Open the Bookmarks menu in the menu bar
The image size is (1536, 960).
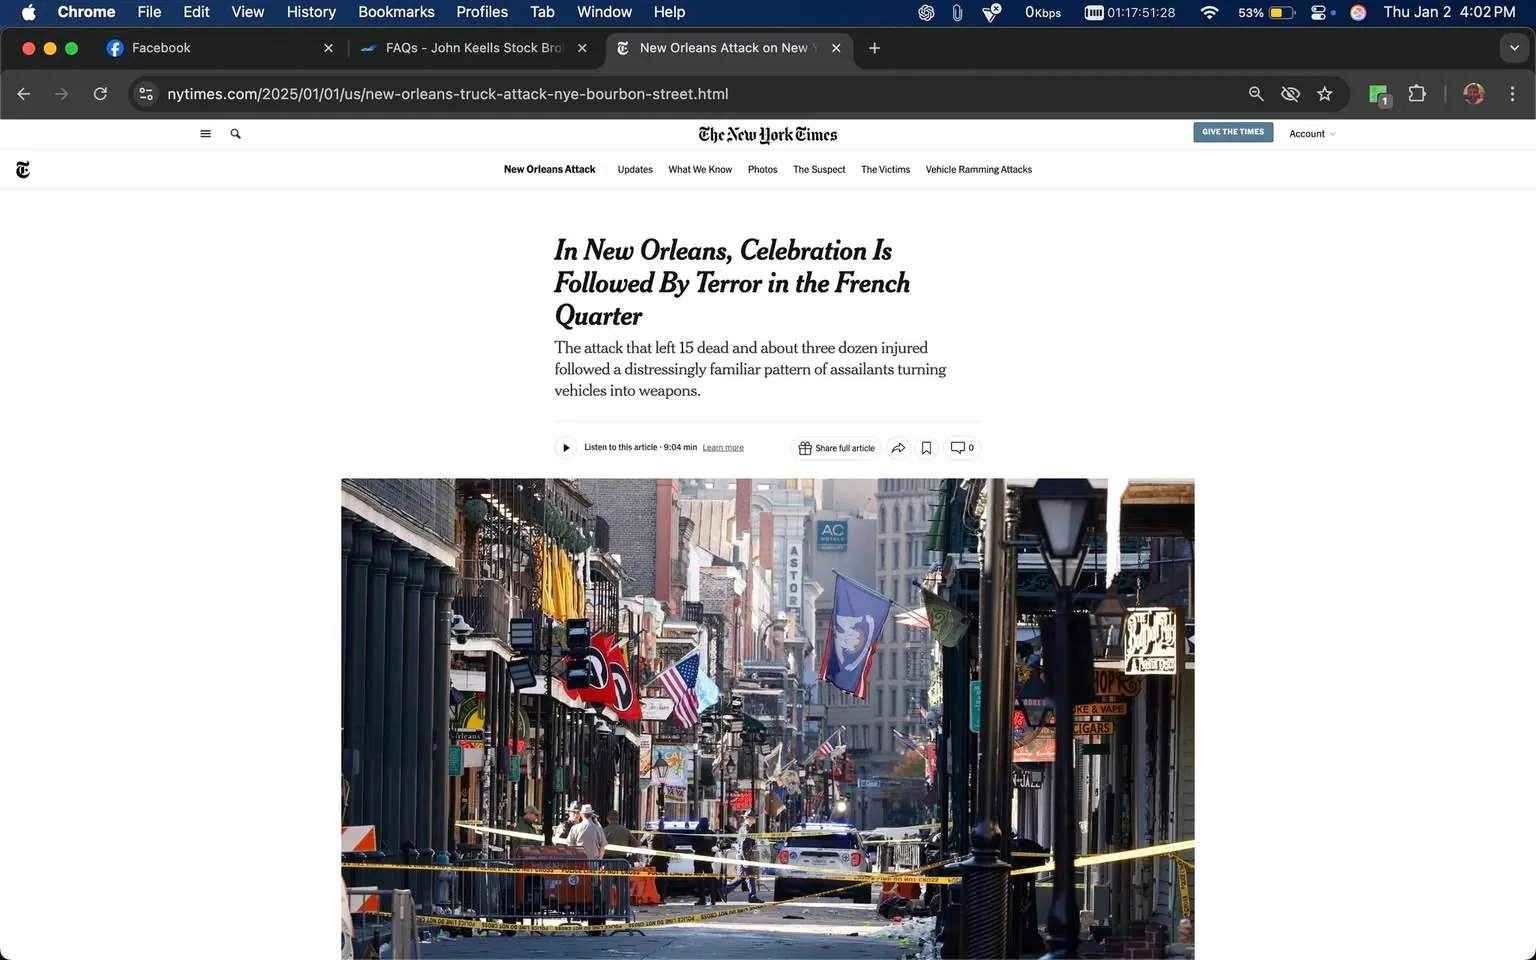pos(396,12)
